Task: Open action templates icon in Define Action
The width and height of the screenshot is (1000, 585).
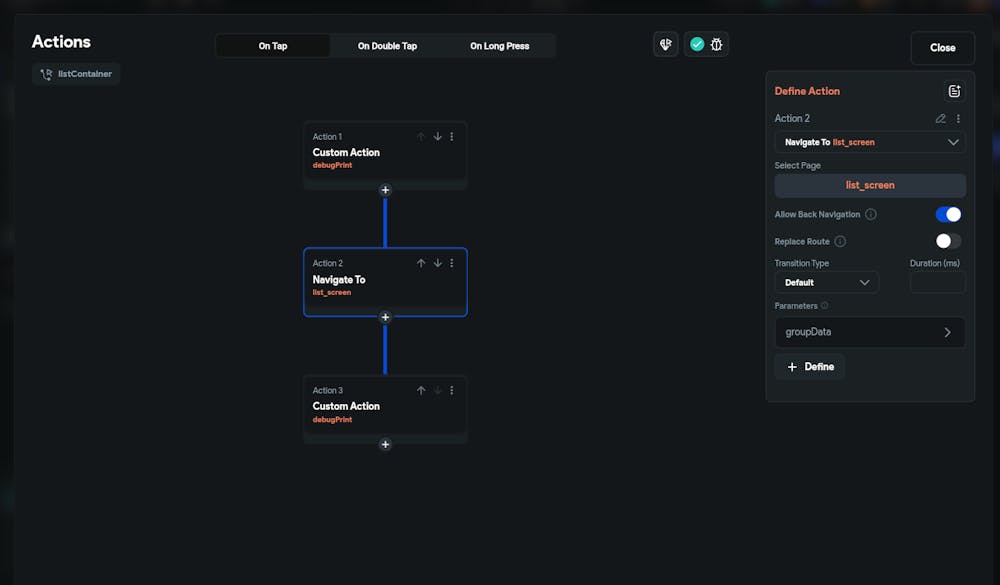Action: pos(954,91)
